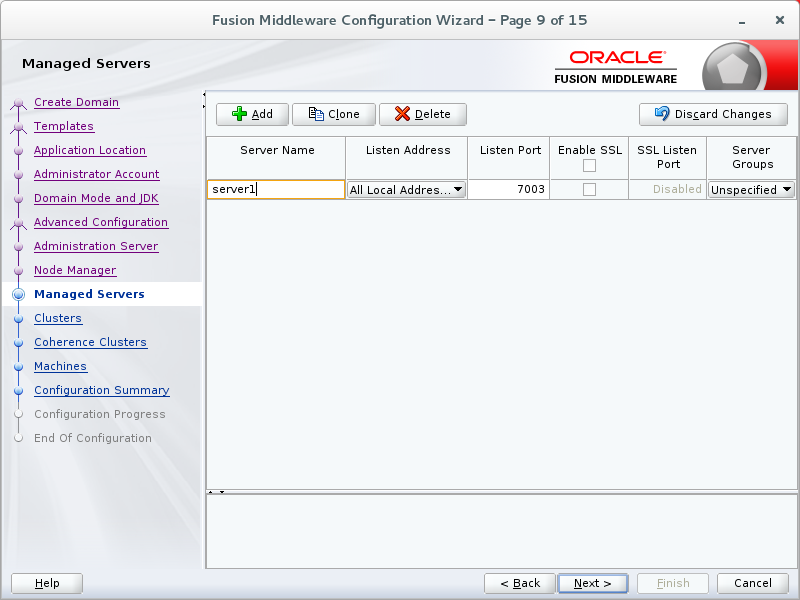The width and height of the screenshot is (800, 600).
Task: Click the Clusters step bullet
Action: click(19, 319)
